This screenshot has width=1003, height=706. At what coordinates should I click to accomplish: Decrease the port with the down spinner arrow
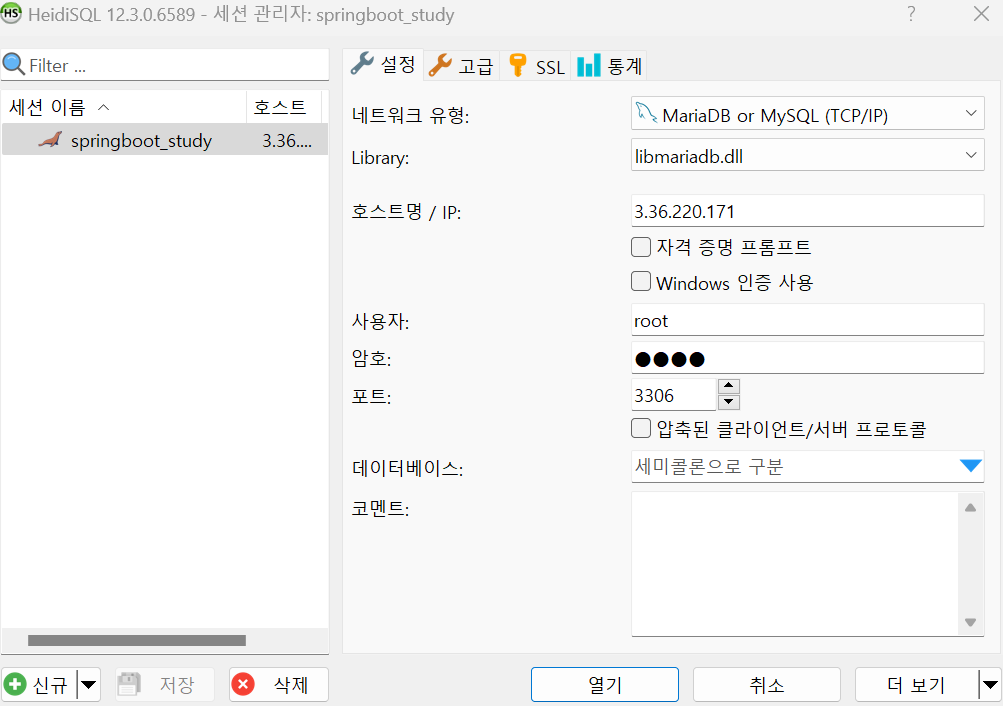[x=729, y=402]
